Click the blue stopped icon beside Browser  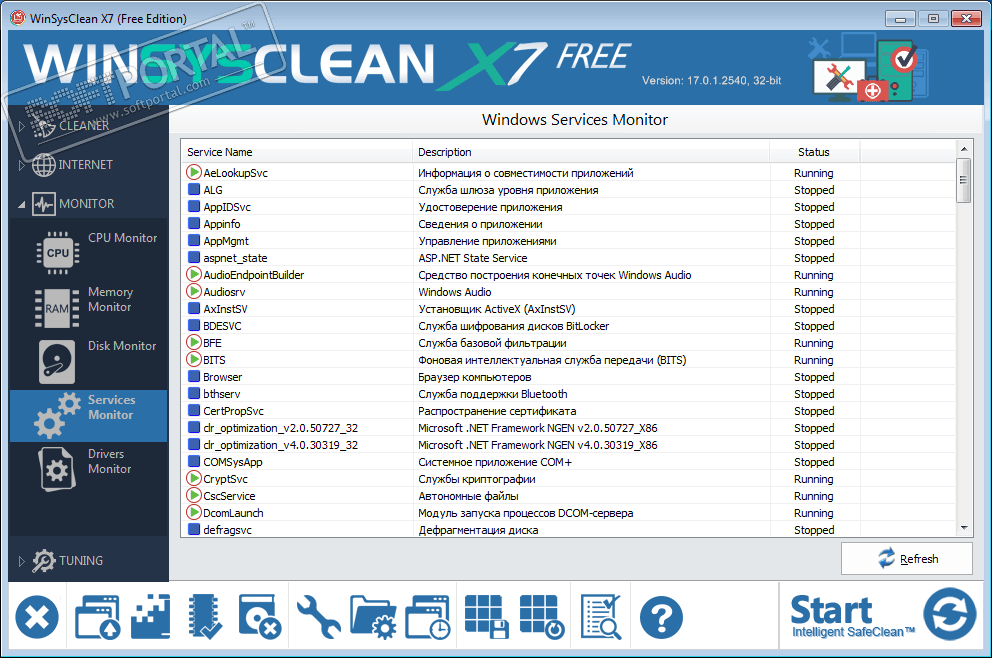[x=194, y=376]
